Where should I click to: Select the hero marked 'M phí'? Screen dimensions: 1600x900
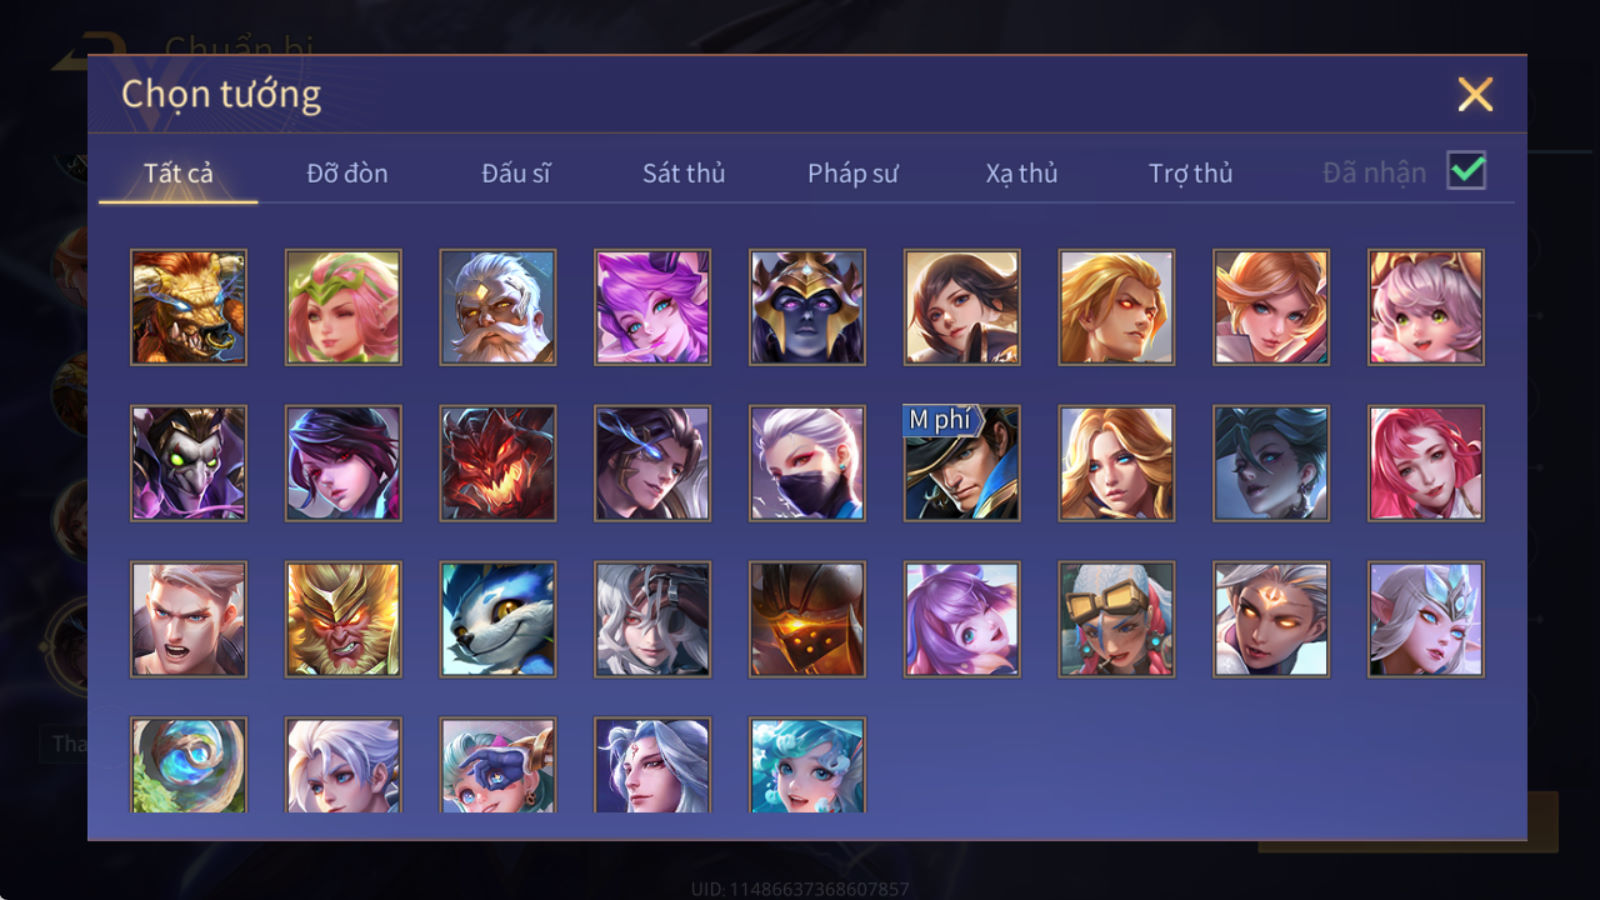(x=962, y=463)
